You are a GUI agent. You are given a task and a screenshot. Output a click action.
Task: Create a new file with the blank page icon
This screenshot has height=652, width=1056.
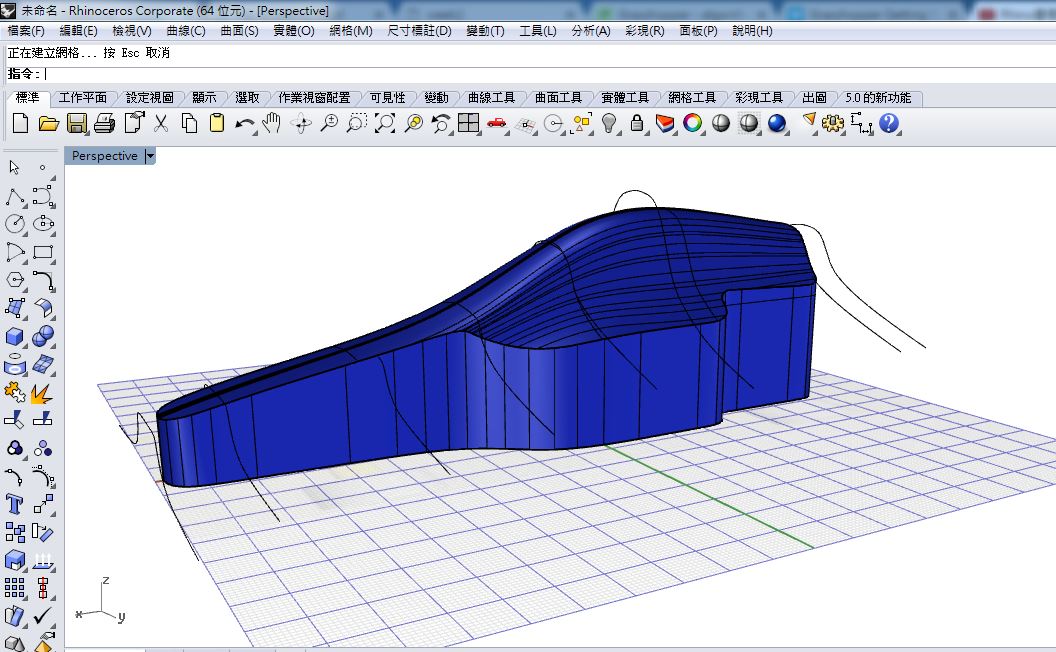tap(20, 123)
